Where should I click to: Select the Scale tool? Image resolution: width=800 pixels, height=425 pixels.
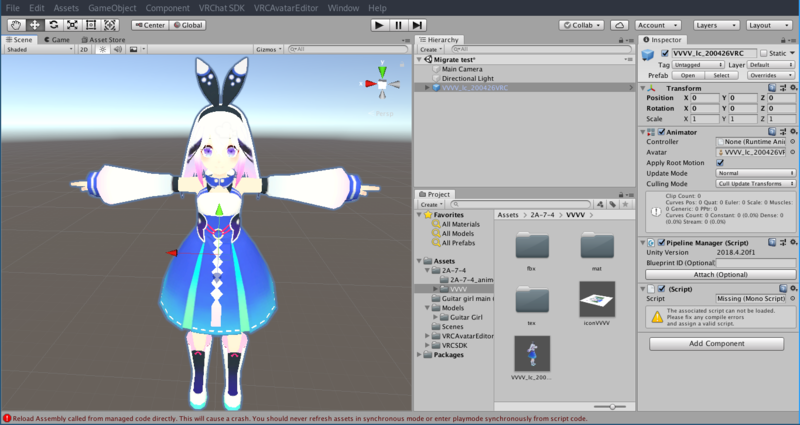72,25
